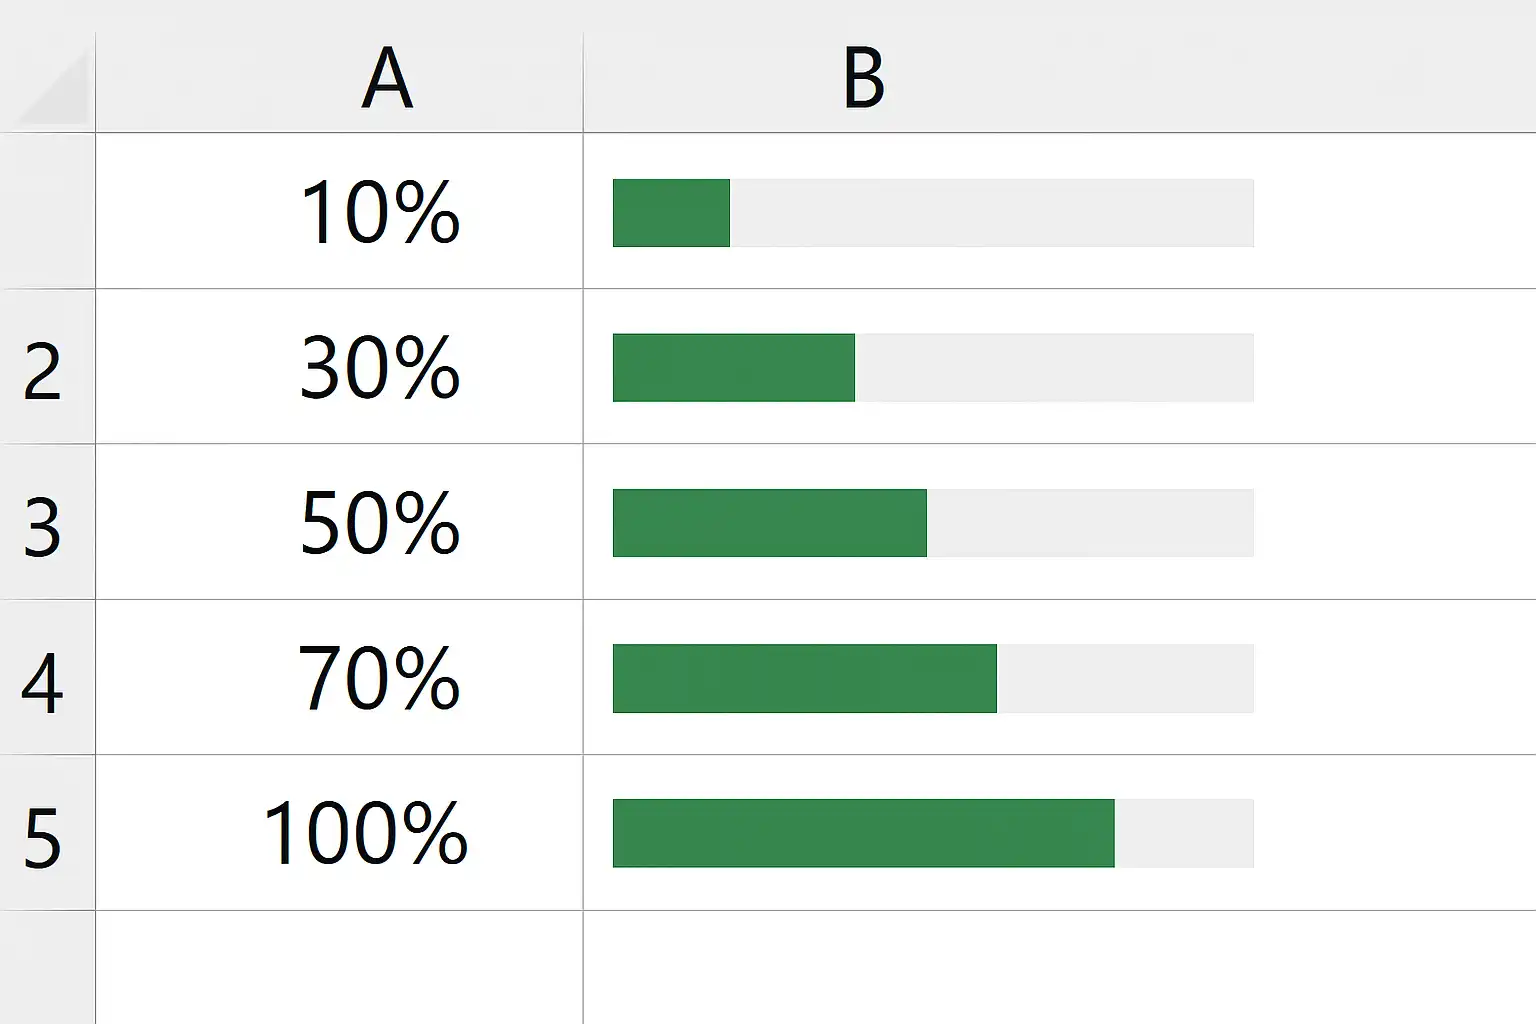Select the empty column B cell below the bars
Viewport: 1536px width, 1024px height.
point(1059,967)
